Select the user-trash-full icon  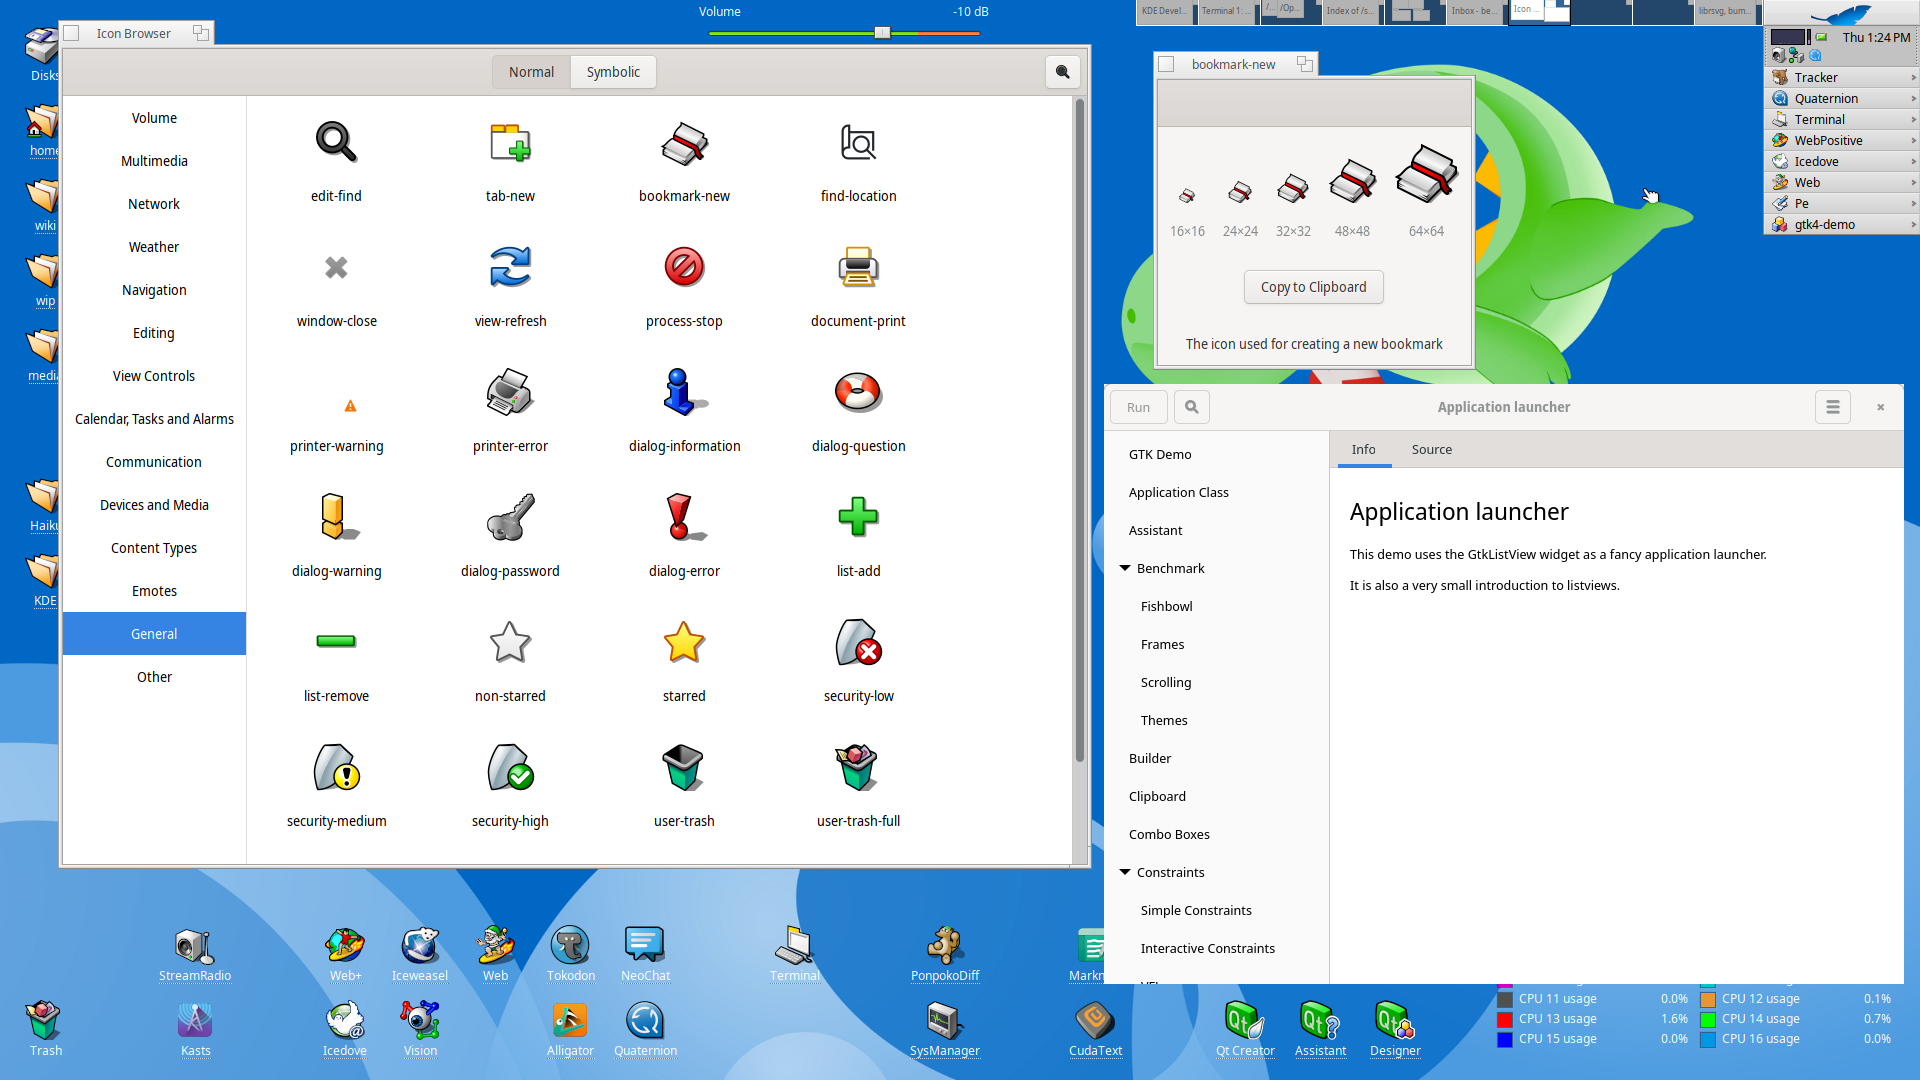click(858, 768)
